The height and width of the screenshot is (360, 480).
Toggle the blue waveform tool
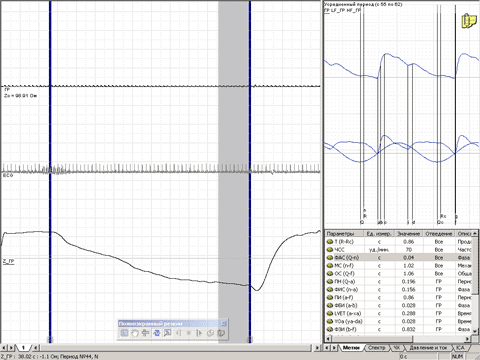[x=156, y=333]
